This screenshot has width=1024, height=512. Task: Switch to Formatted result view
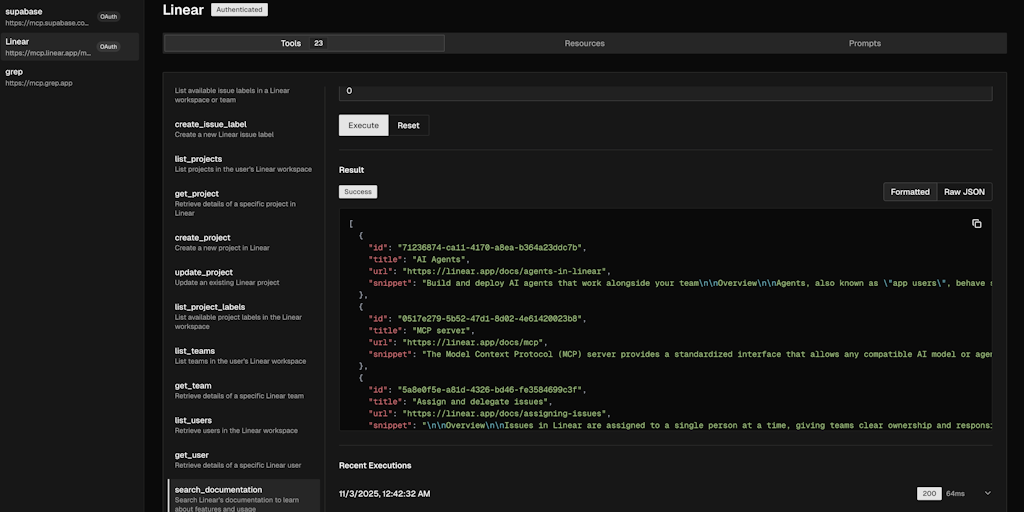(910, 192)
